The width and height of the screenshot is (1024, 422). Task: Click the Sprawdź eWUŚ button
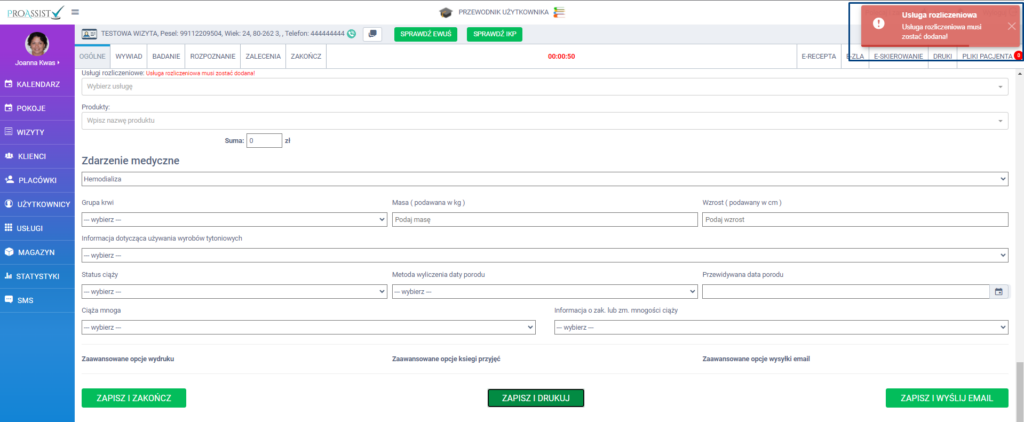[x=426, y=34]
